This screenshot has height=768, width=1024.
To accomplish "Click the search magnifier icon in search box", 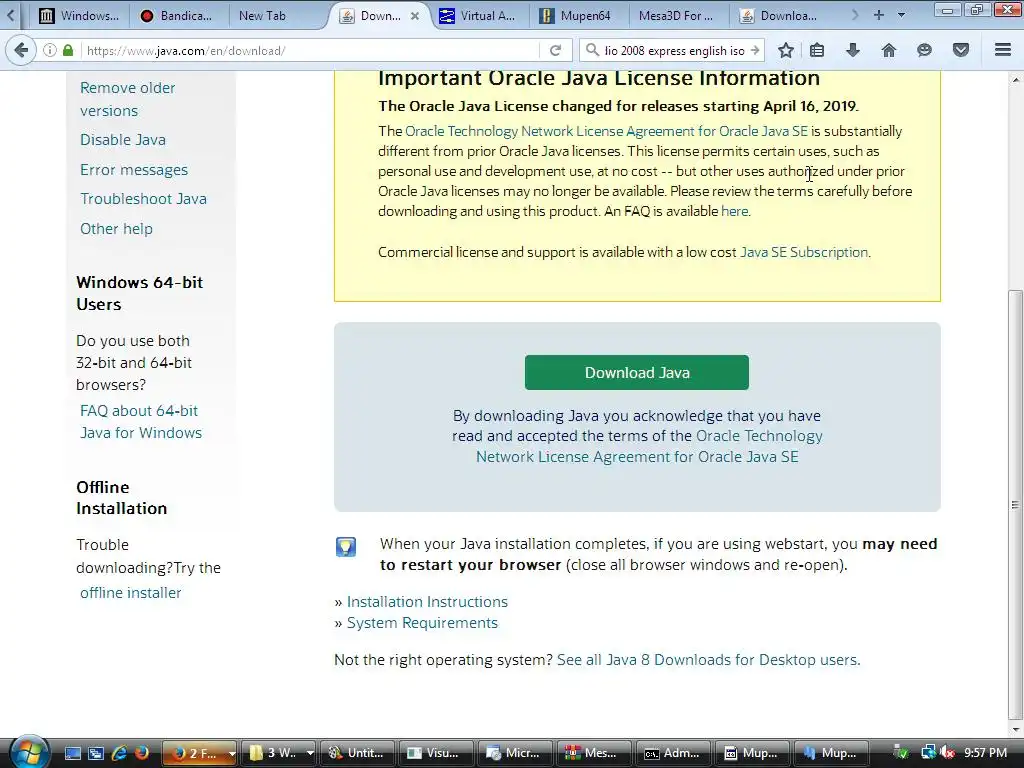I will [592, 50].
